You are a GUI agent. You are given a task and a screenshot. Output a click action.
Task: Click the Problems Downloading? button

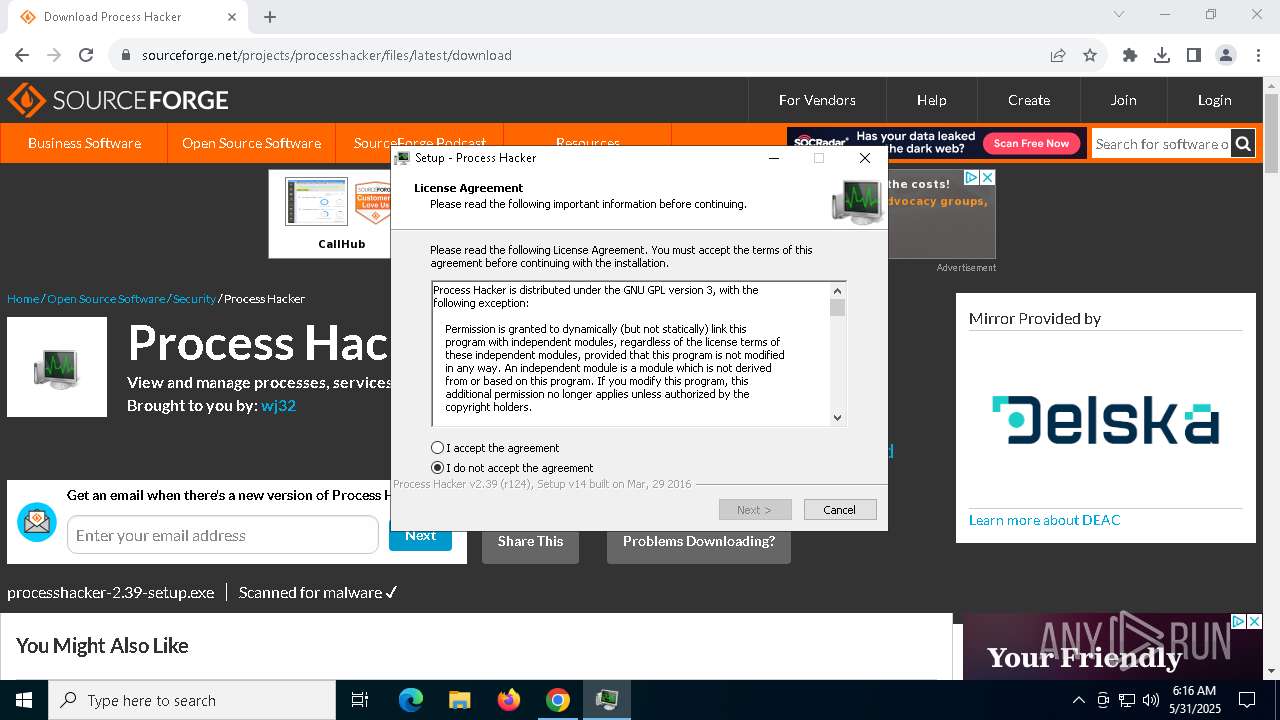coord(699,541)
